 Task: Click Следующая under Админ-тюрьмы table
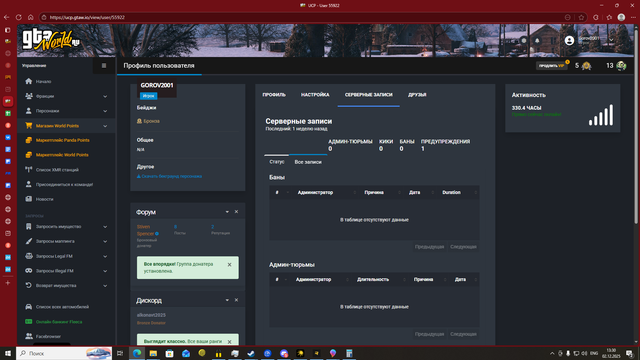point(463,334)
